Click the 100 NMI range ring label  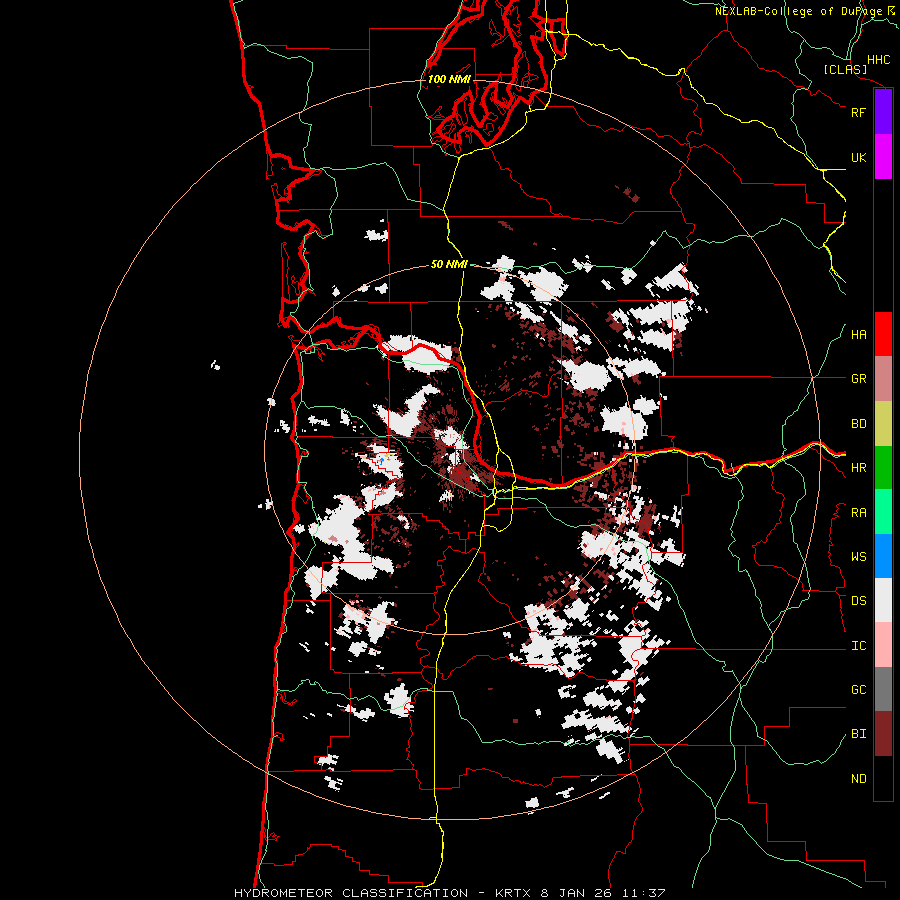tap(449, 79)
